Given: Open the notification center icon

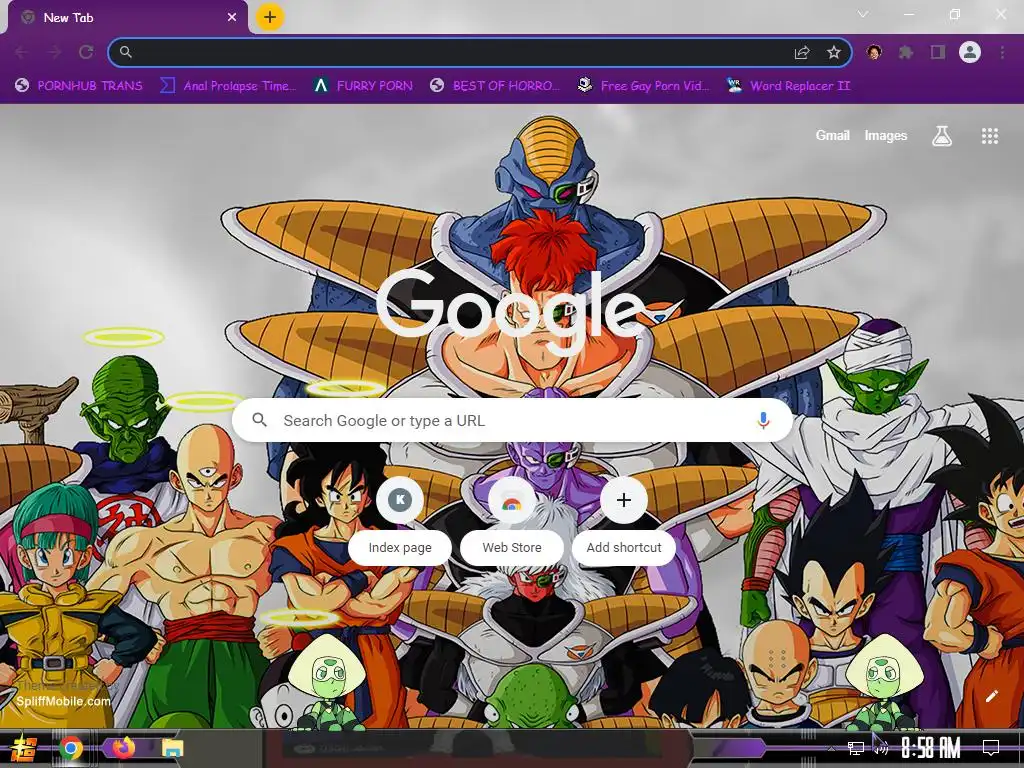Looking at the screenshot, I should coord(991,748).
